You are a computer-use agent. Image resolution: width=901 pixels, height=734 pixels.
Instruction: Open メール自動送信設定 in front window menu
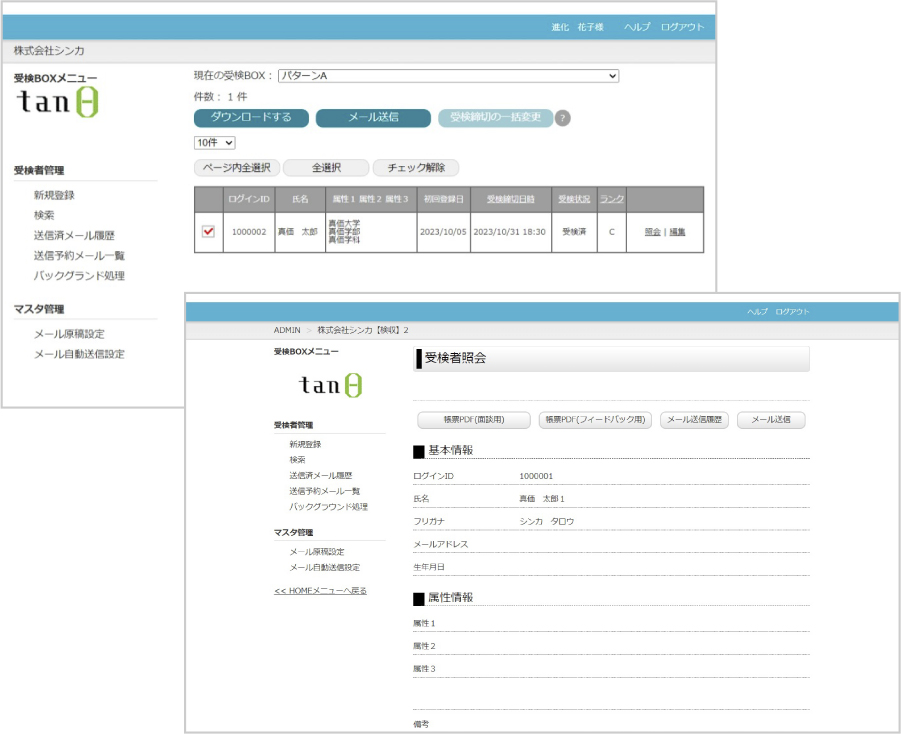coord(325,567)
